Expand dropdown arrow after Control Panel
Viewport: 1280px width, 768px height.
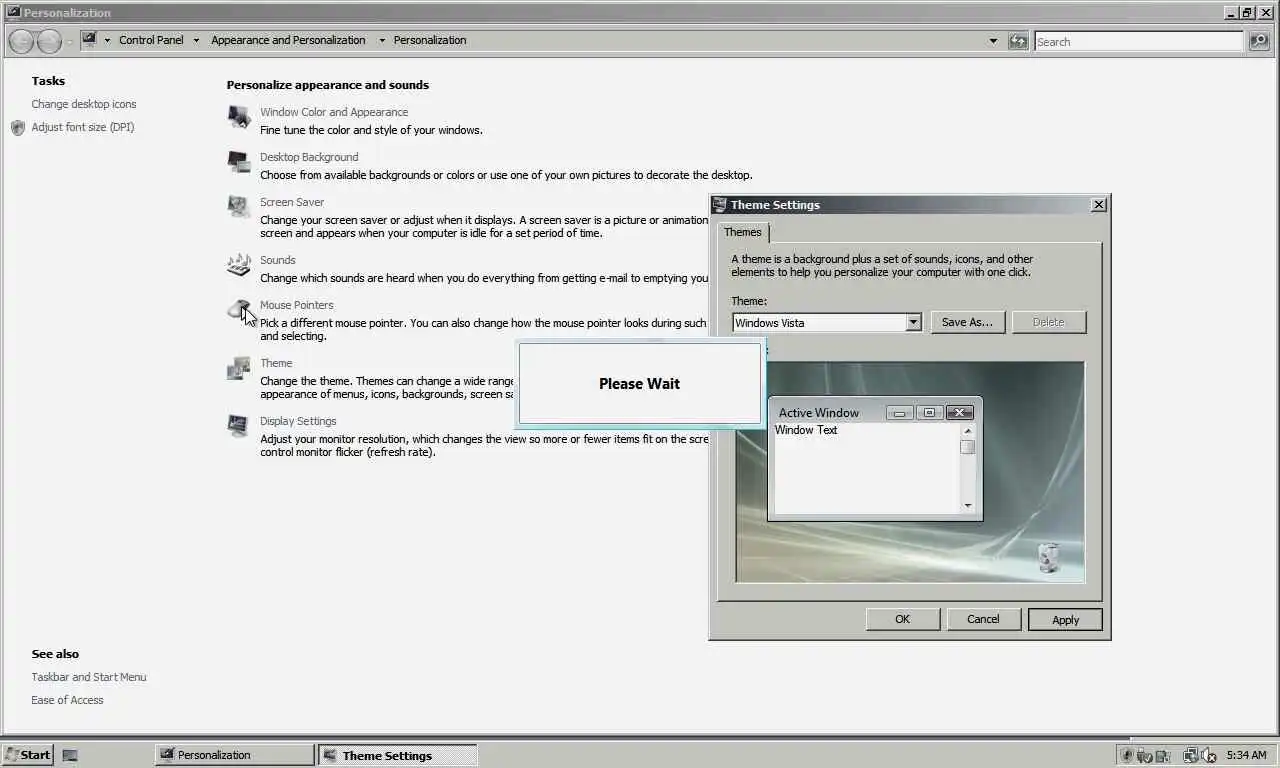click(196, 41)
